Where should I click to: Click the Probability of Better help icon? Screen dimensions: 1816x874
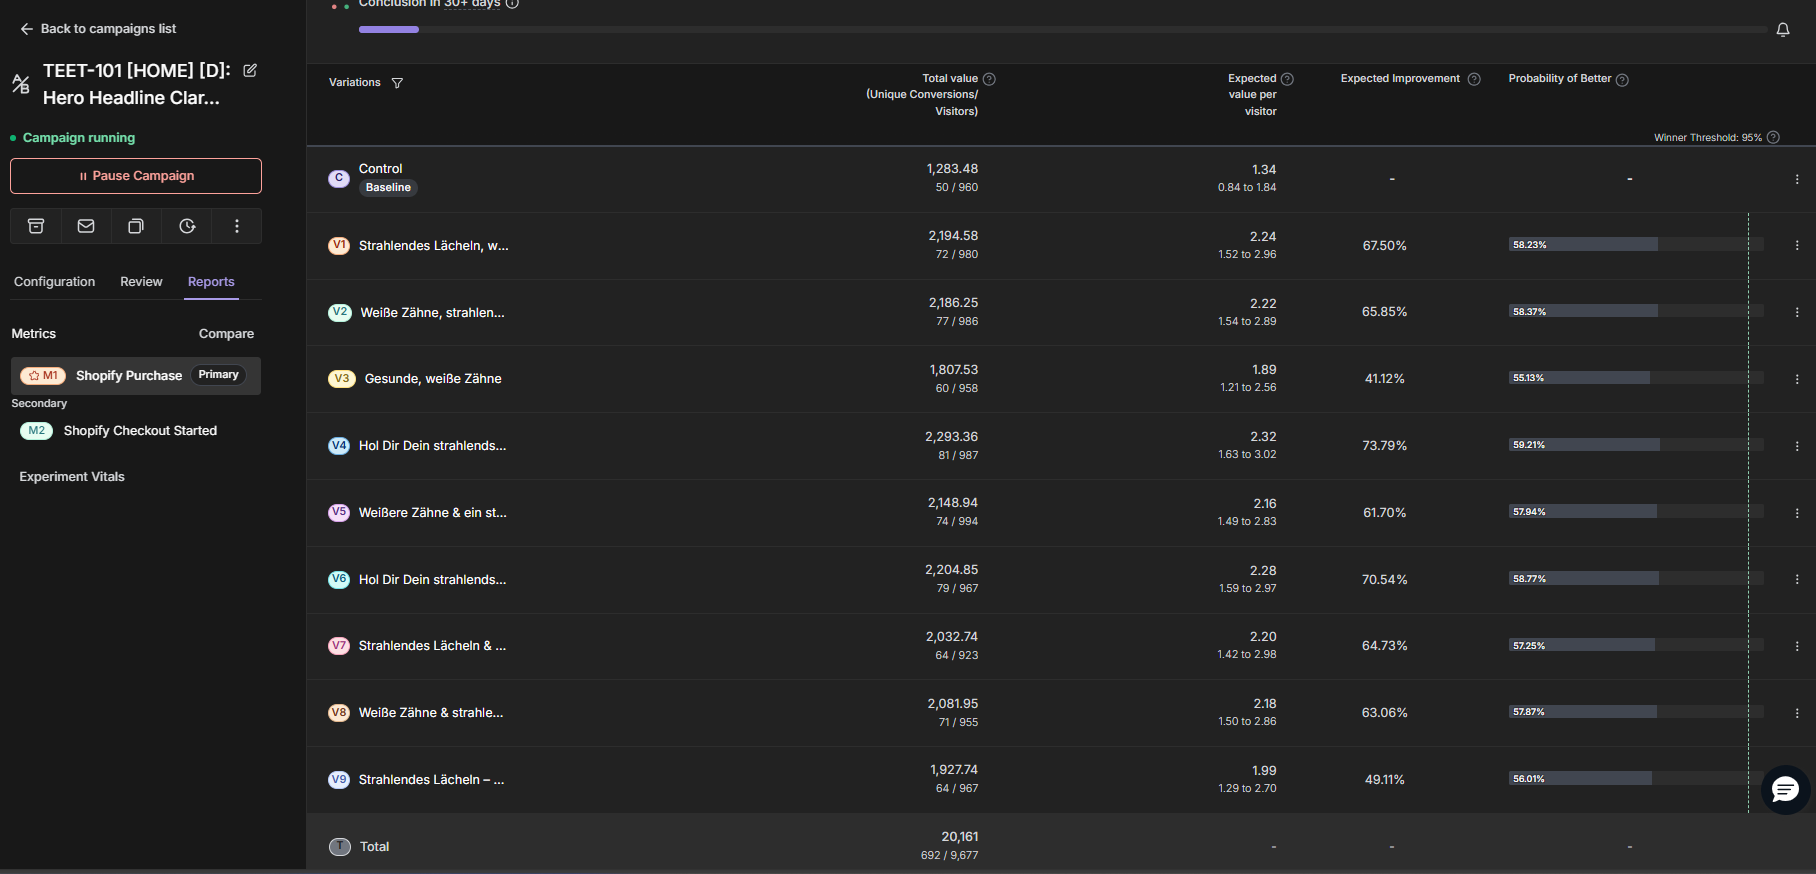[1622, 80]
